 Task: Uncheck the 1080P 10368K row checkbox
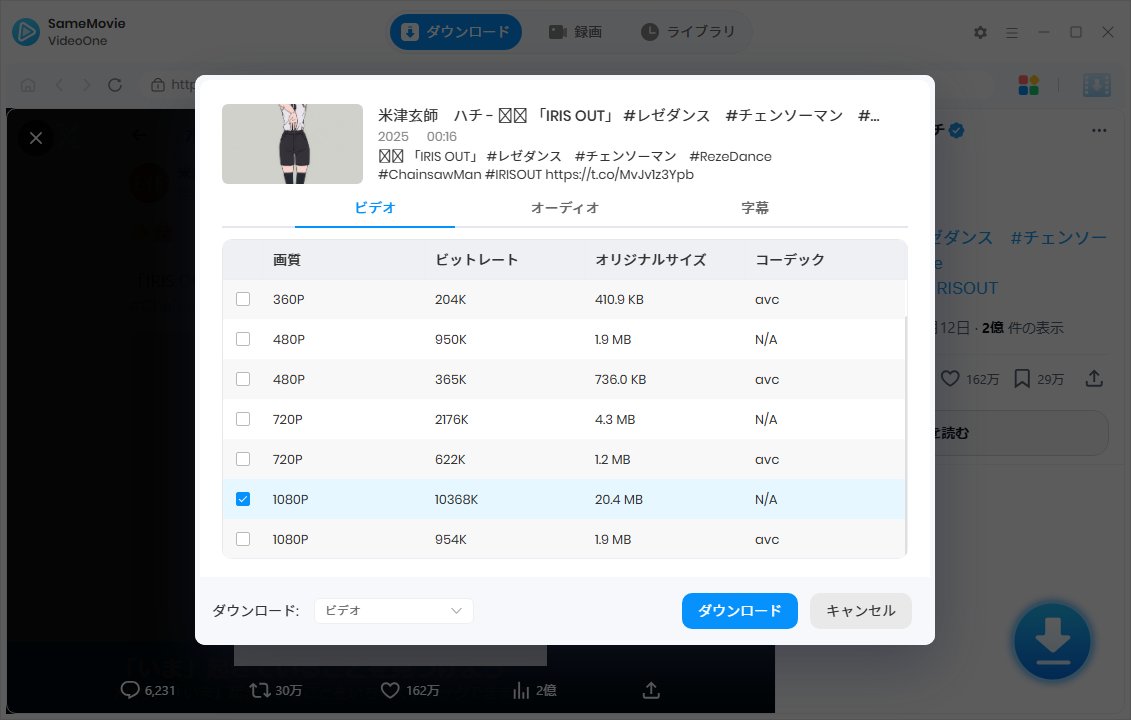243,499
